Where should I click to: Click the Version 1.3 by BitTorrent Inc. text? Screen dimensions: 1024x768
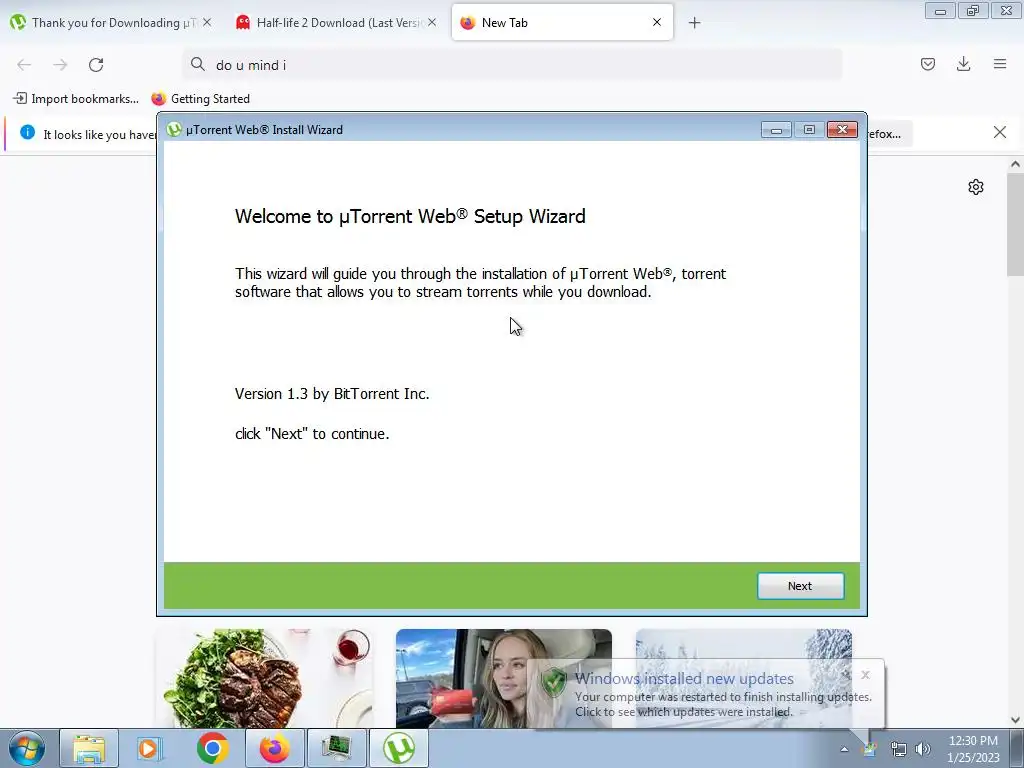tap(332, 394)
